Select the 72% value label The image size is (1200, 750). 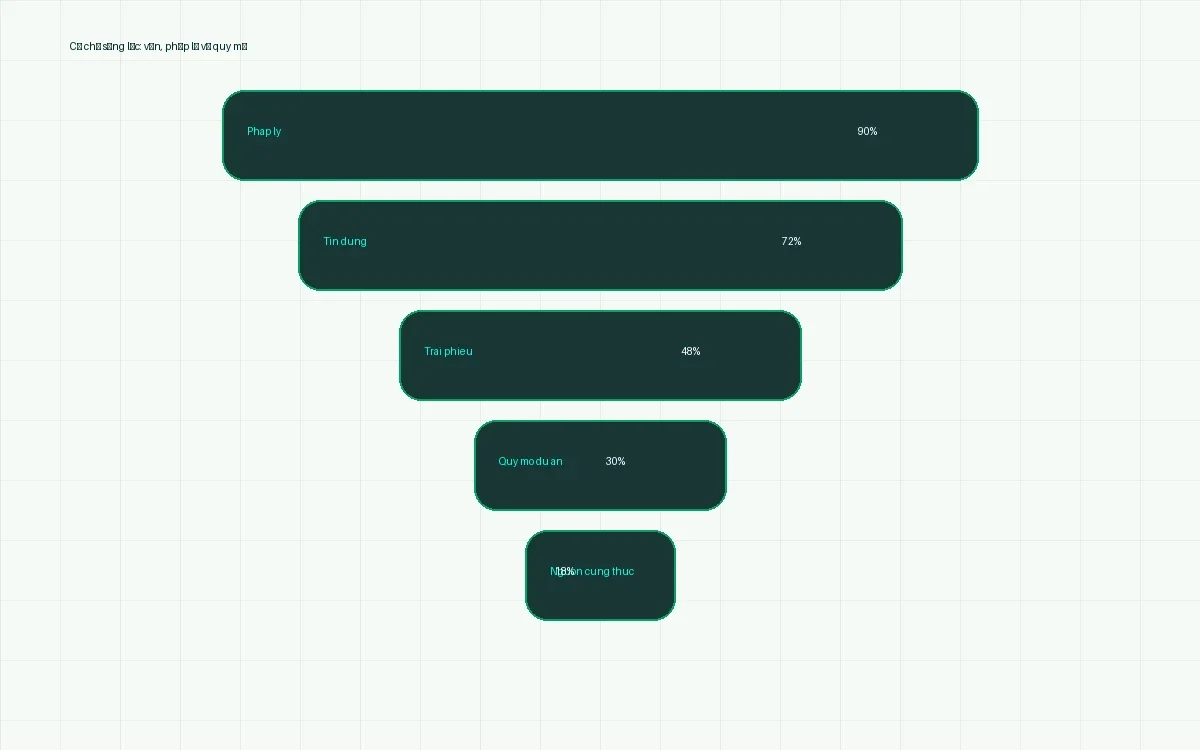tap(791, 241)
